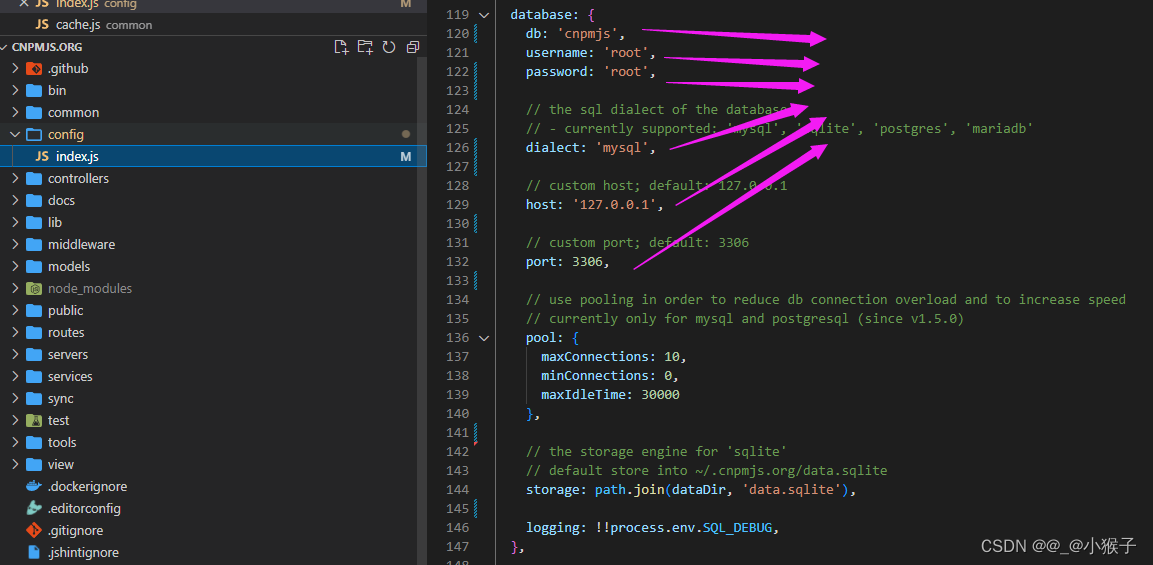Viewport: 1153px width, 565px height.
Task: Refresh the explorer tree
Action: 389,47
